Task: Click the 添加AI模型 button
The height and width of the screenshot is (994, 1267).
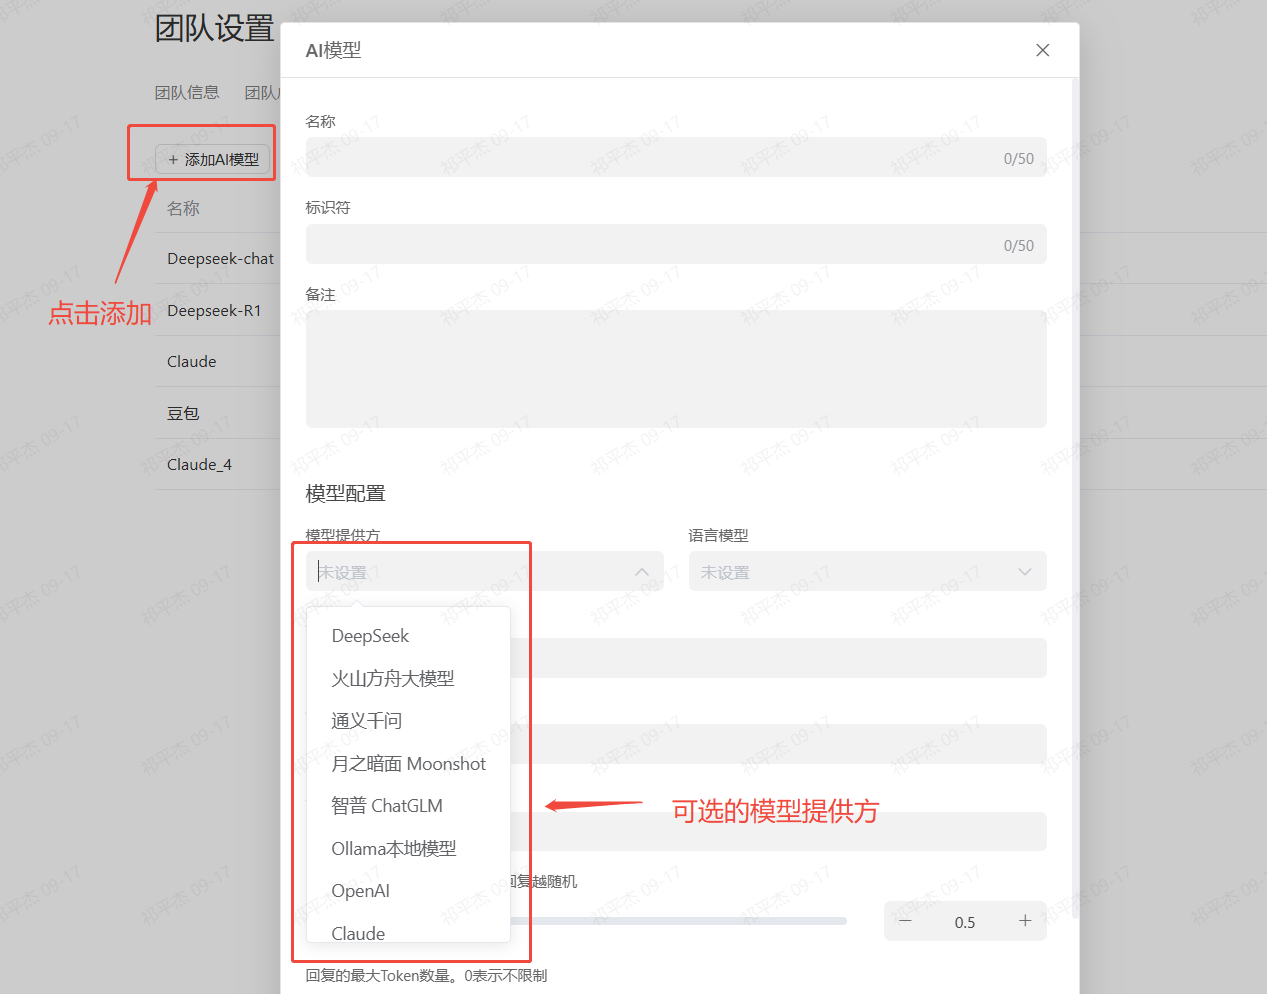Action: (213, 159)
